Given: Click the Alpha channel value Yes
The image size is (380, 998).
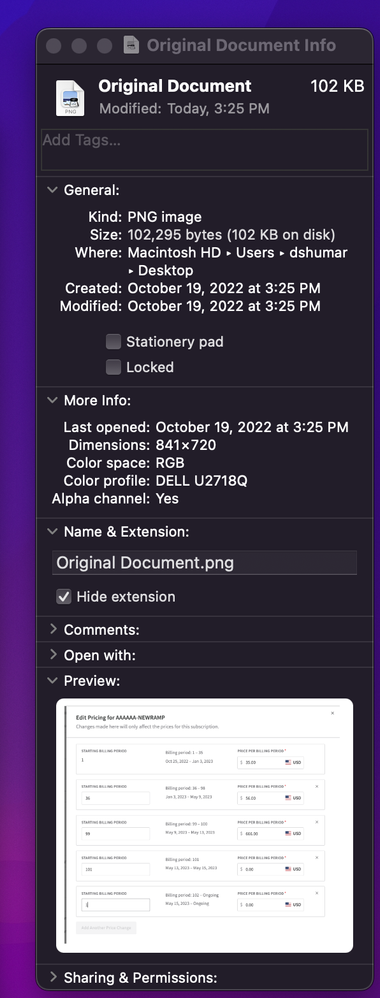Looking at the screenshot, I should pos(167,498).
